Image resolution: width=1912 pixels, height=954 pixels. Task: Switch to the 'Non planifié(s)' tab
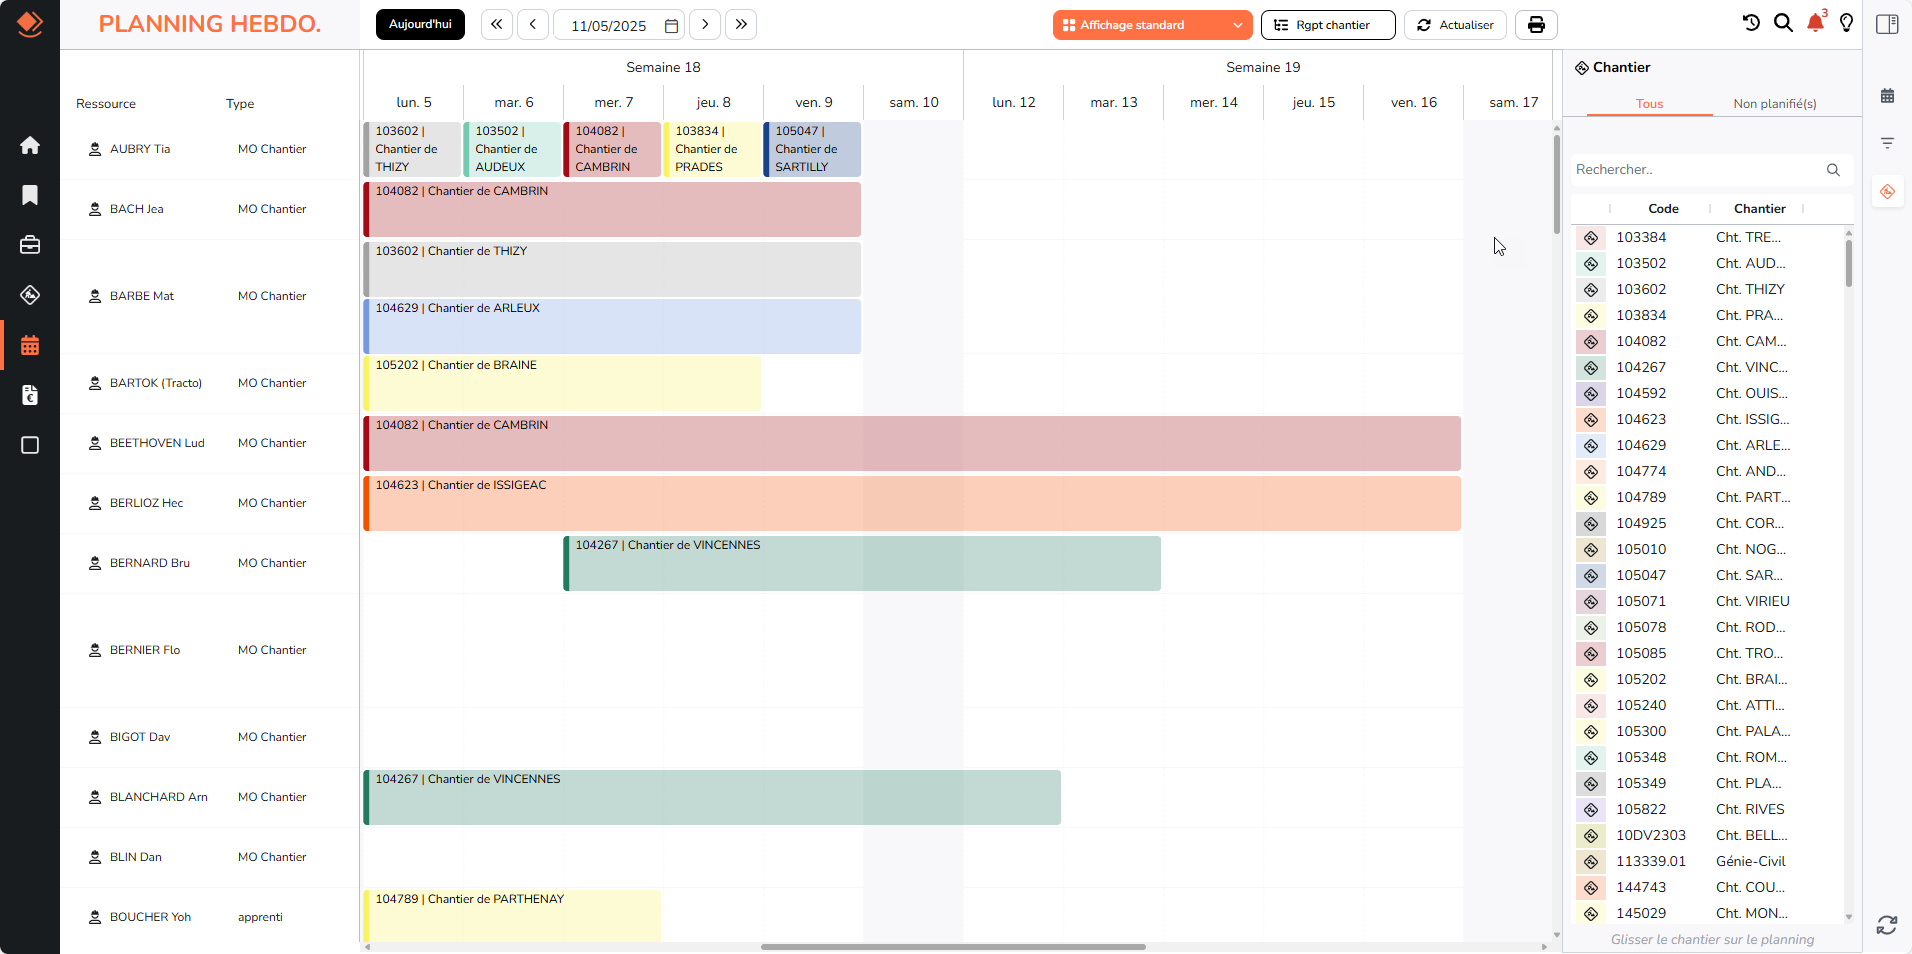tap(1775, 103)
